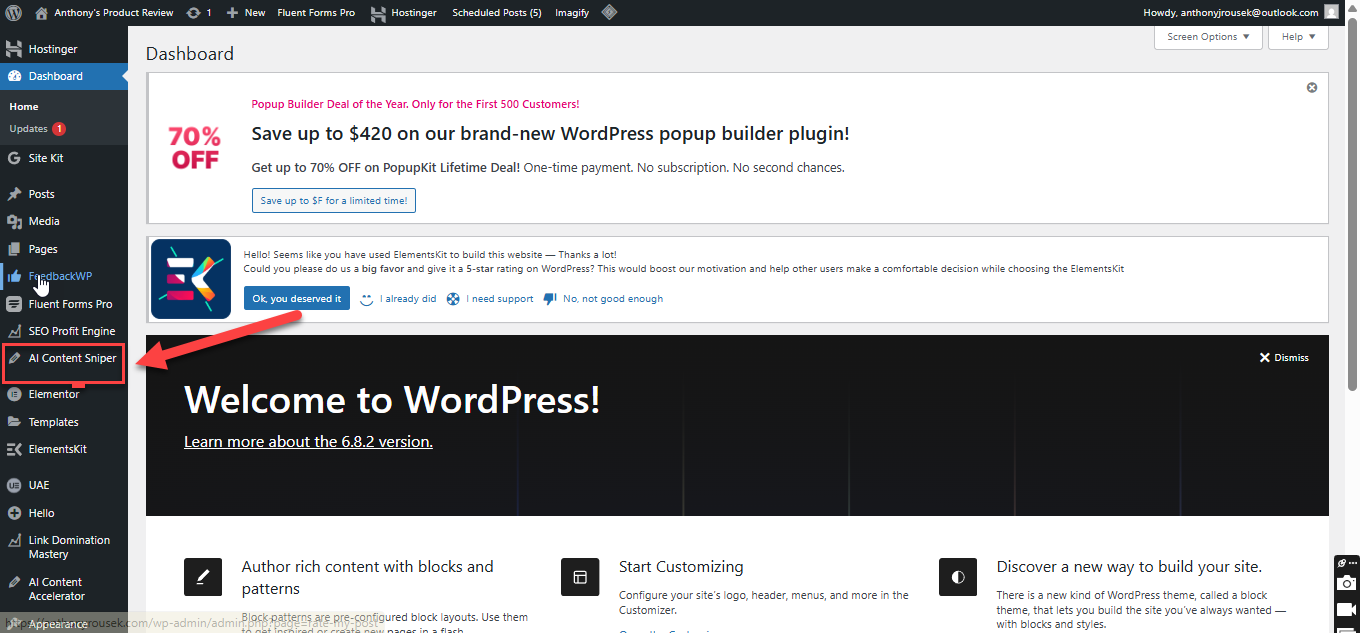This screenshot has width=1360, height=633.
Task: Click the Hello plus icon in the sidebar
Action: [14, 513]
